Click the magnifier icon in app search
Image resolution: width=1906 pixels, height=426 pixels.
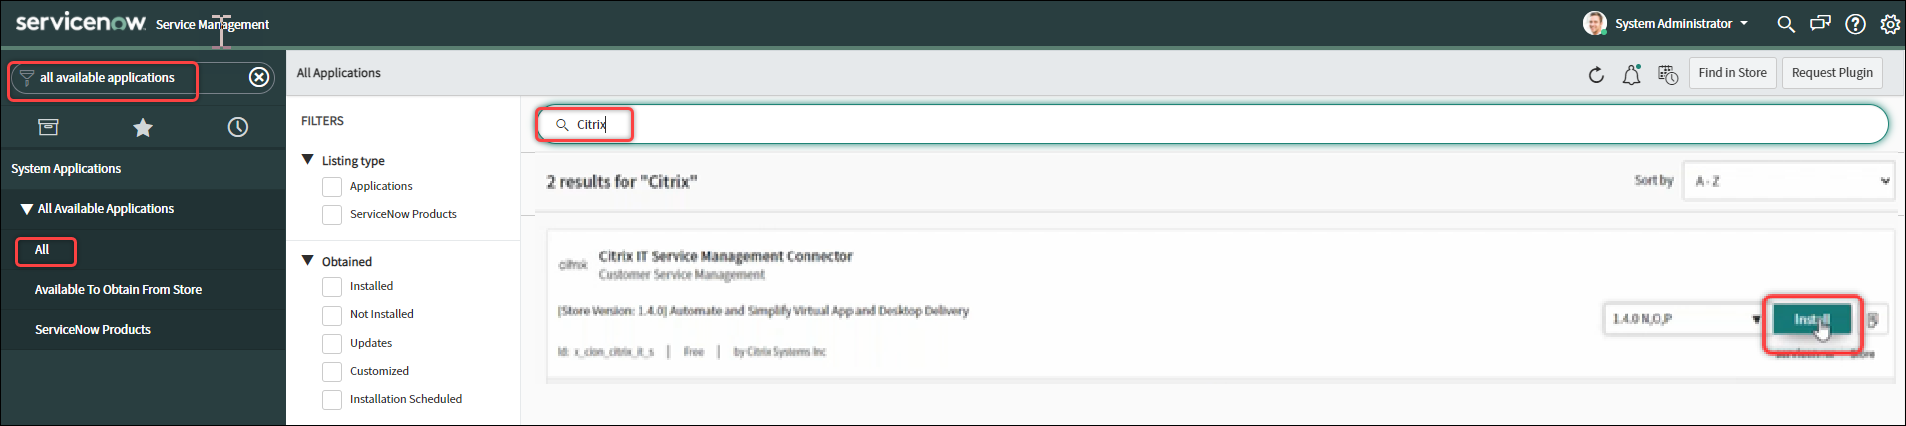pos(562,125)
